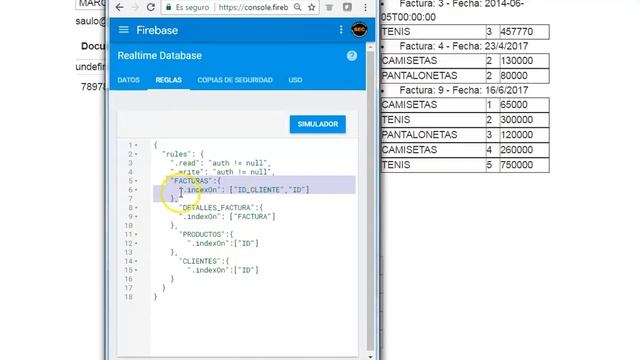Screen dimensions: 640x360
Task: Click the 457770 value in TENIS row
Action: click(524, 32)
